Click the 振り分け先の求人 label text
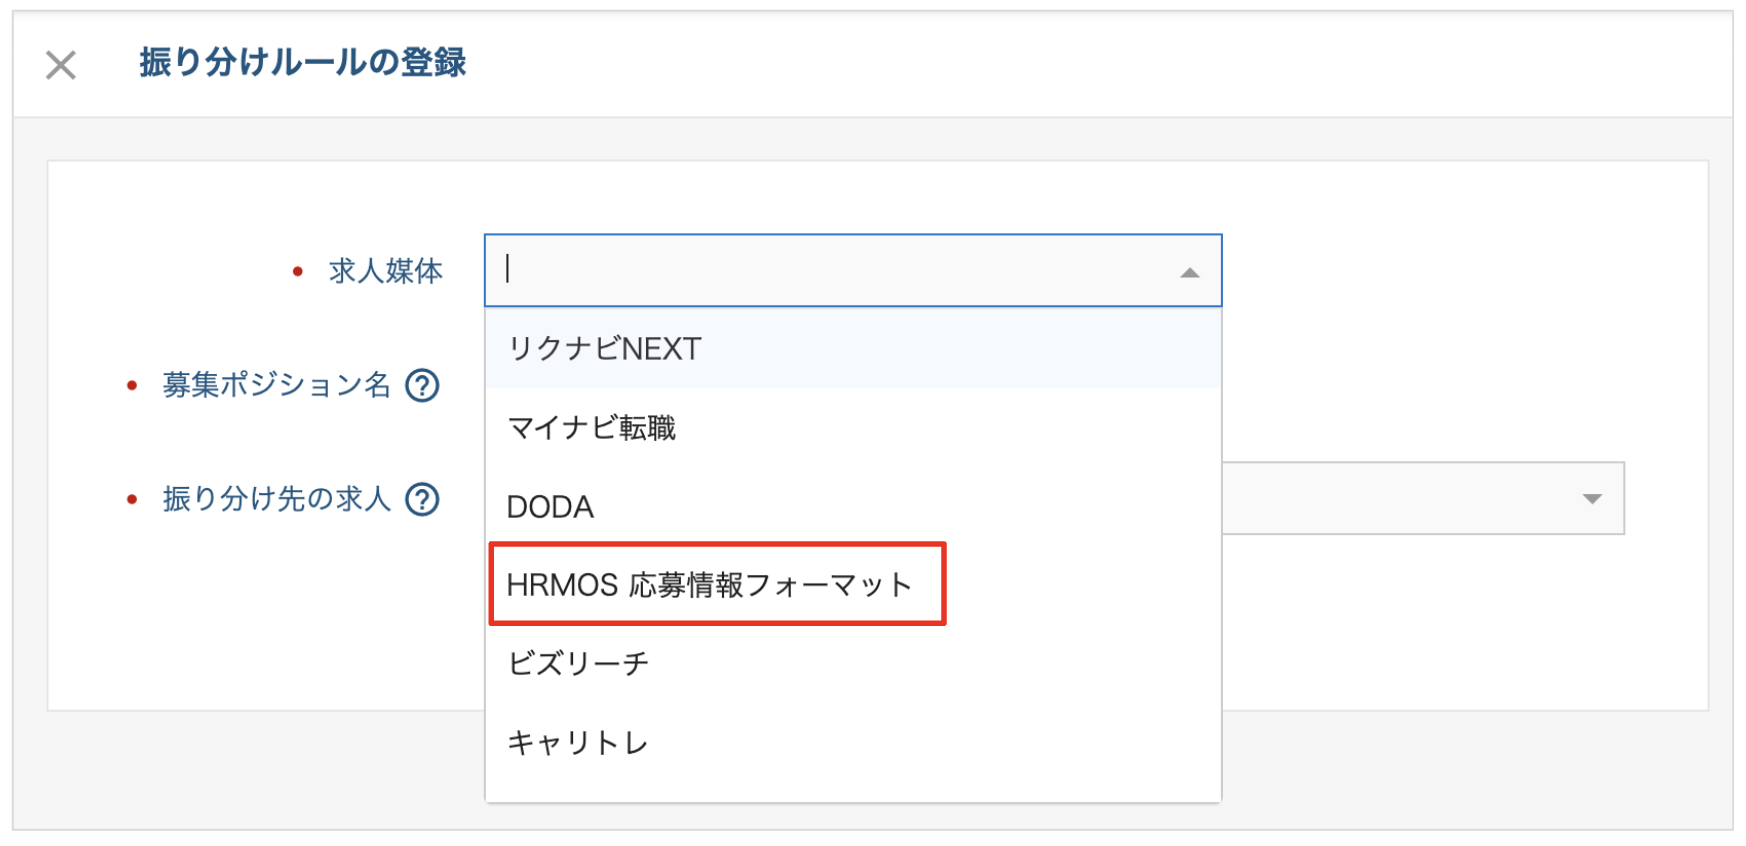This screenshot has height=846, width=1746. 276,499
